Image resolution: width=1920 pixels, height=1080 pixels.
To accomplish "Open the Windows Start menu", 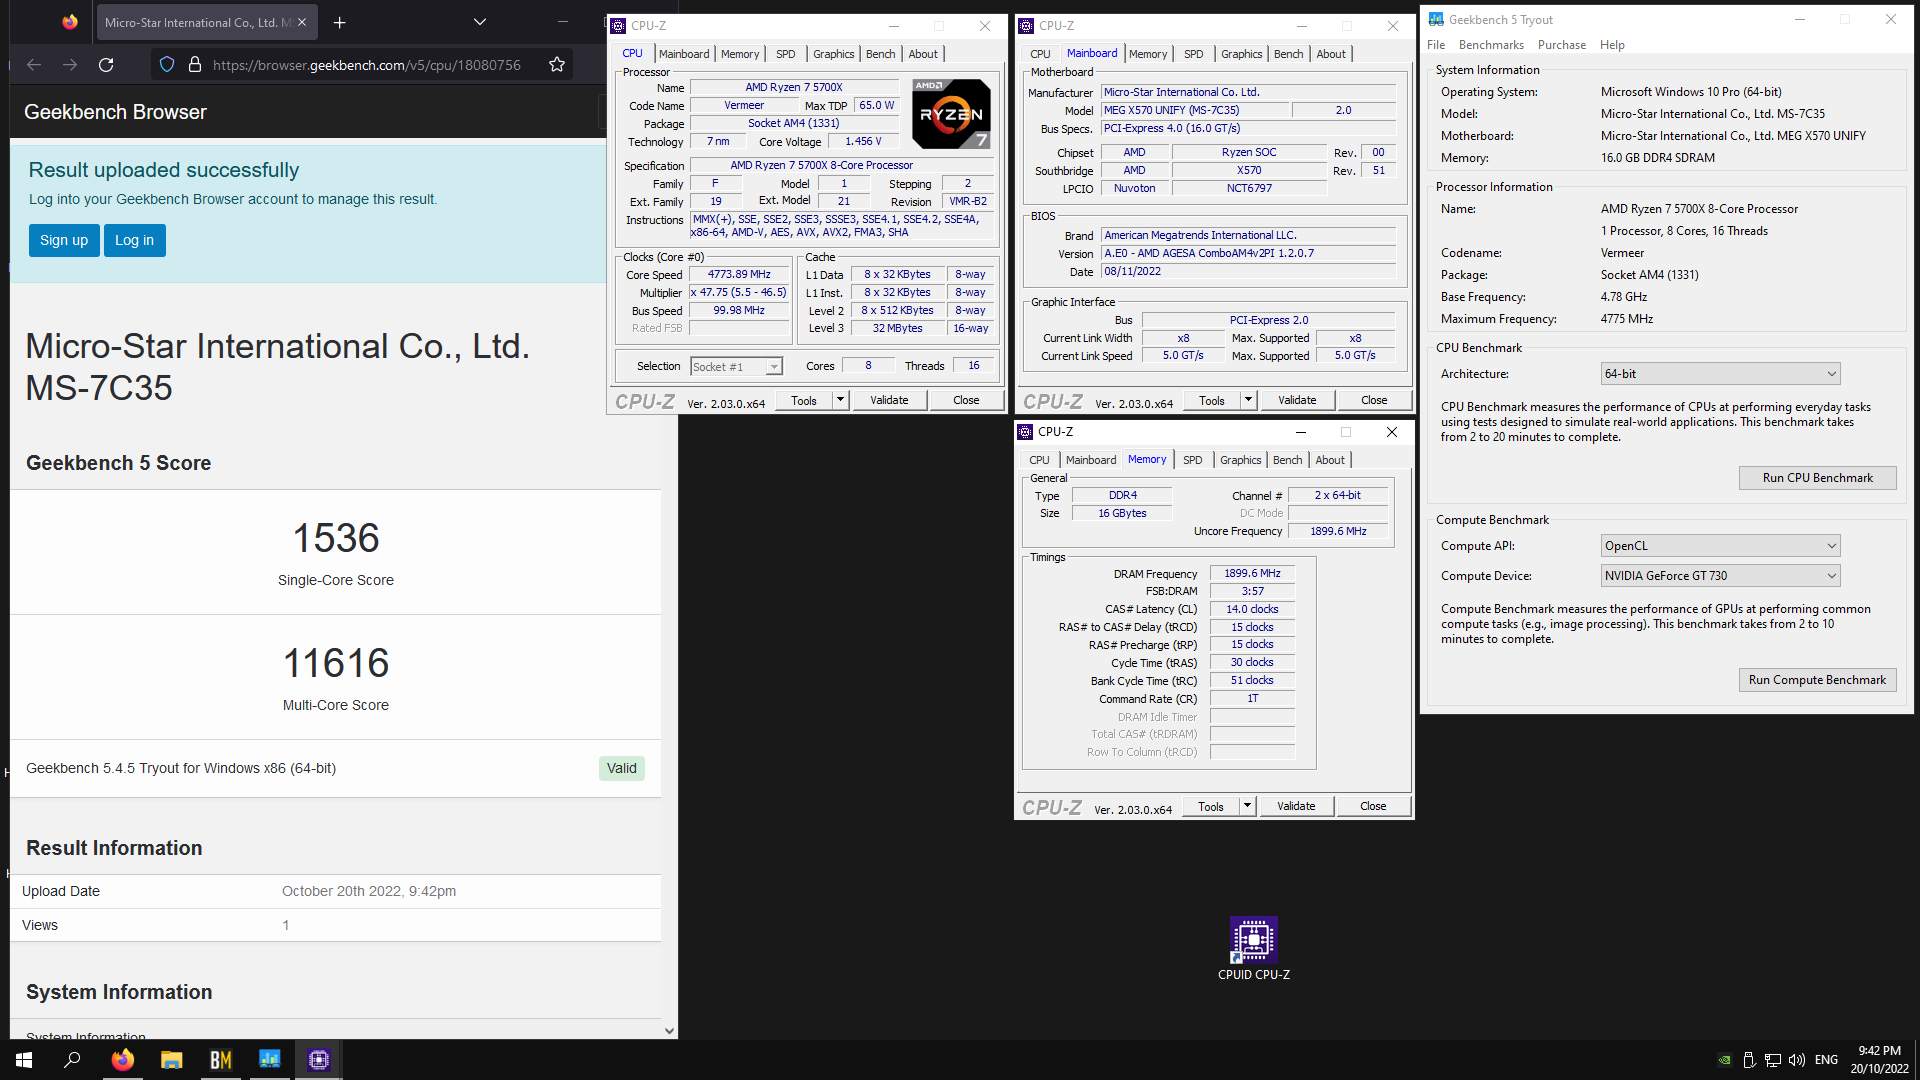I will click(24, 1060).
